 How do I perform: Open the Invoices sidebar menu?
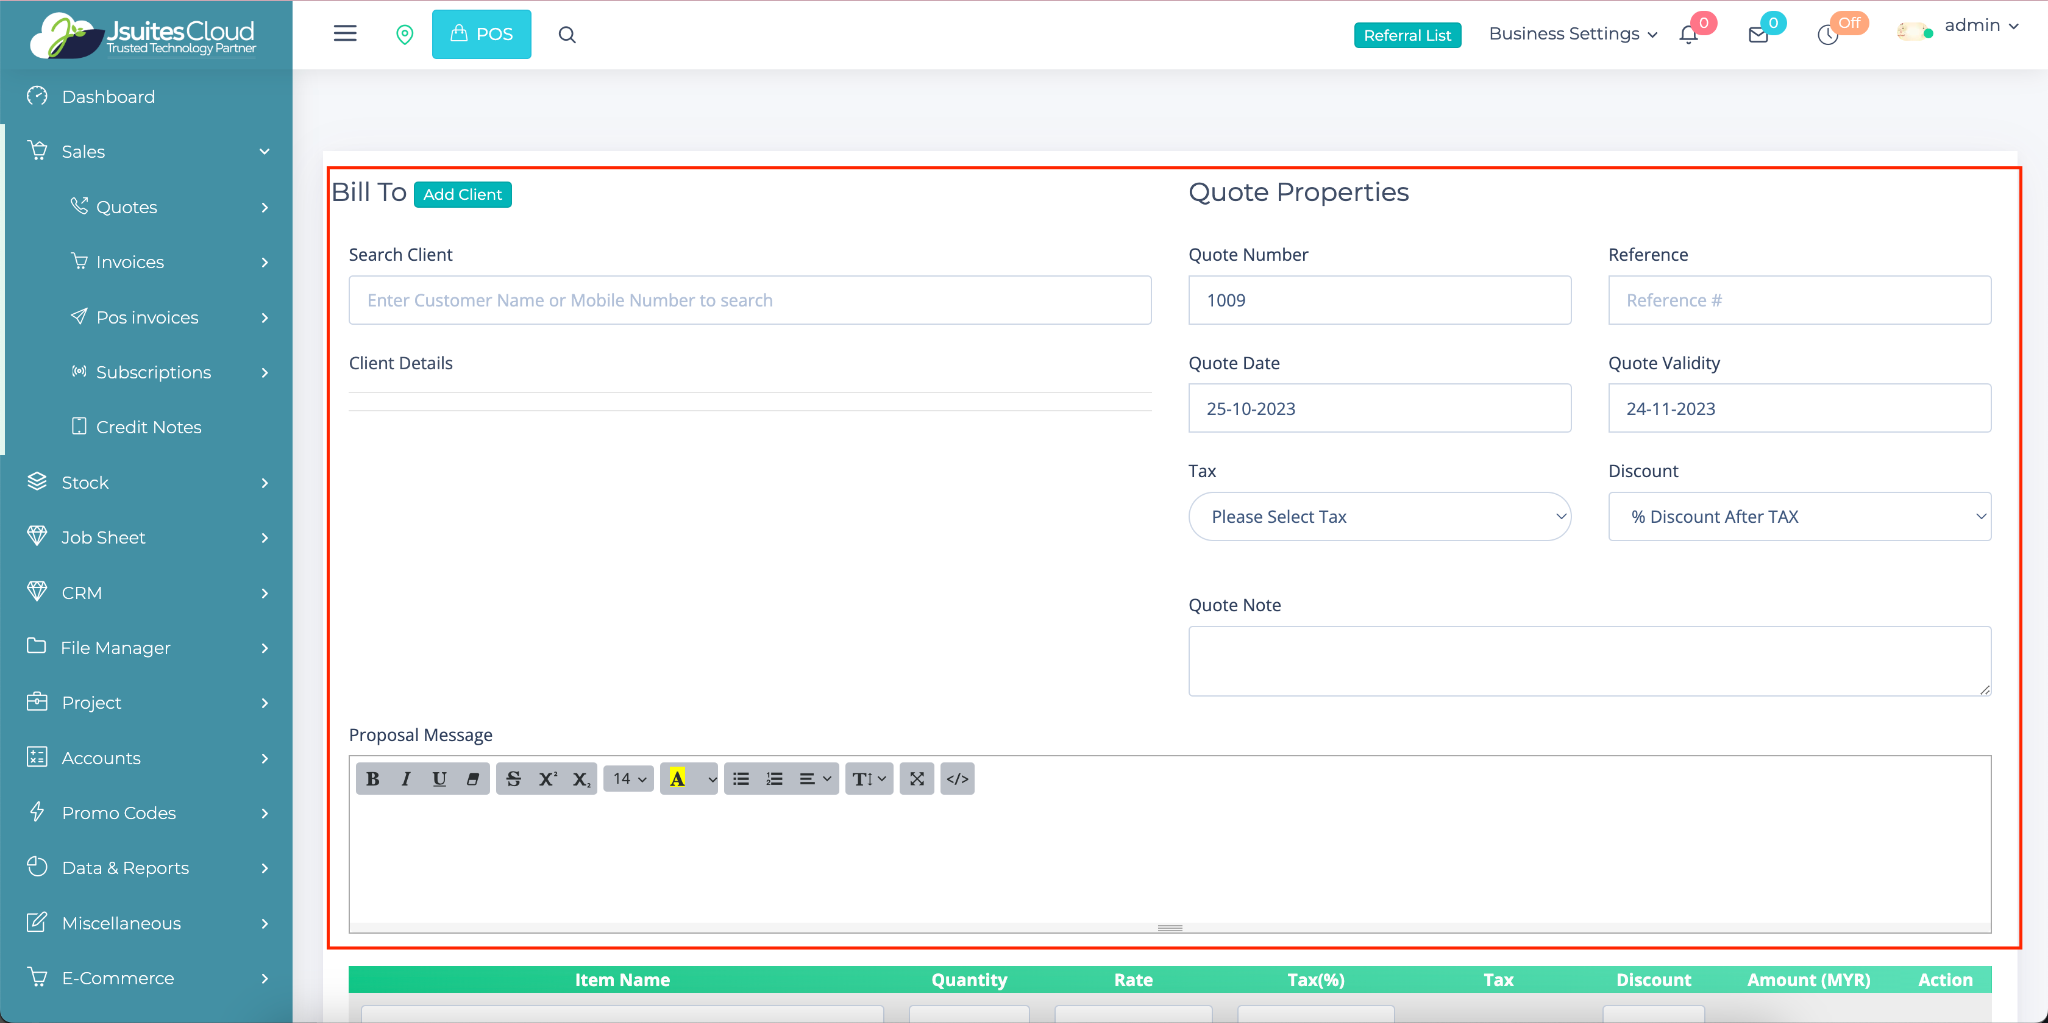(x=130, y=262)
